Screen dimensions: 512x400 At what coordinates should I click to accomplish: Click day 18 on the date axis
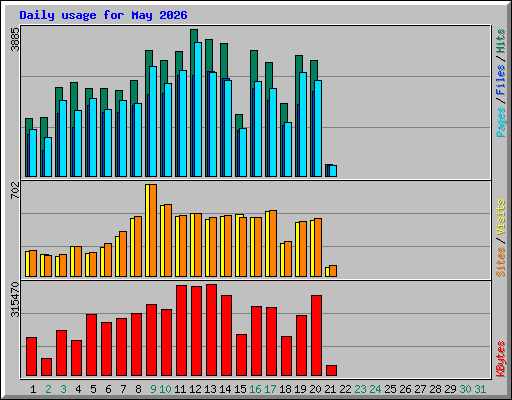coord(285,389)
